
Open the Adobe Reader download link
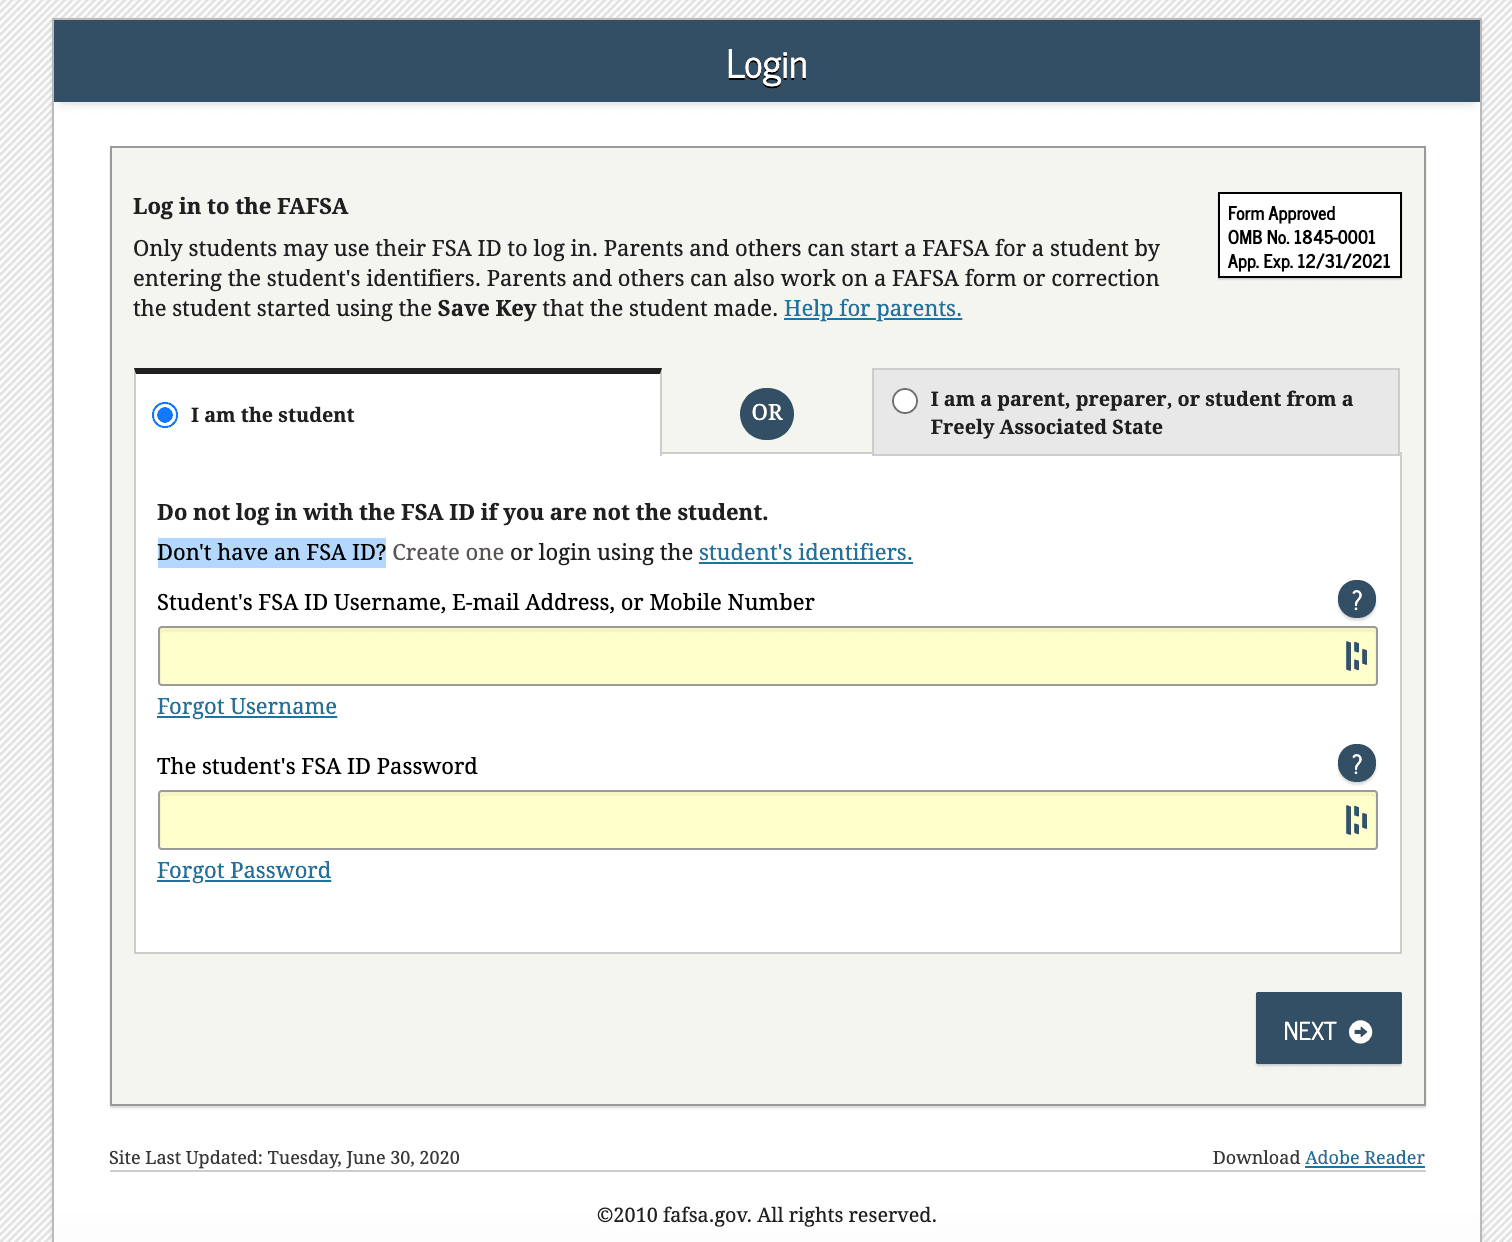pyautogui.click(x=1364, y=1157)
